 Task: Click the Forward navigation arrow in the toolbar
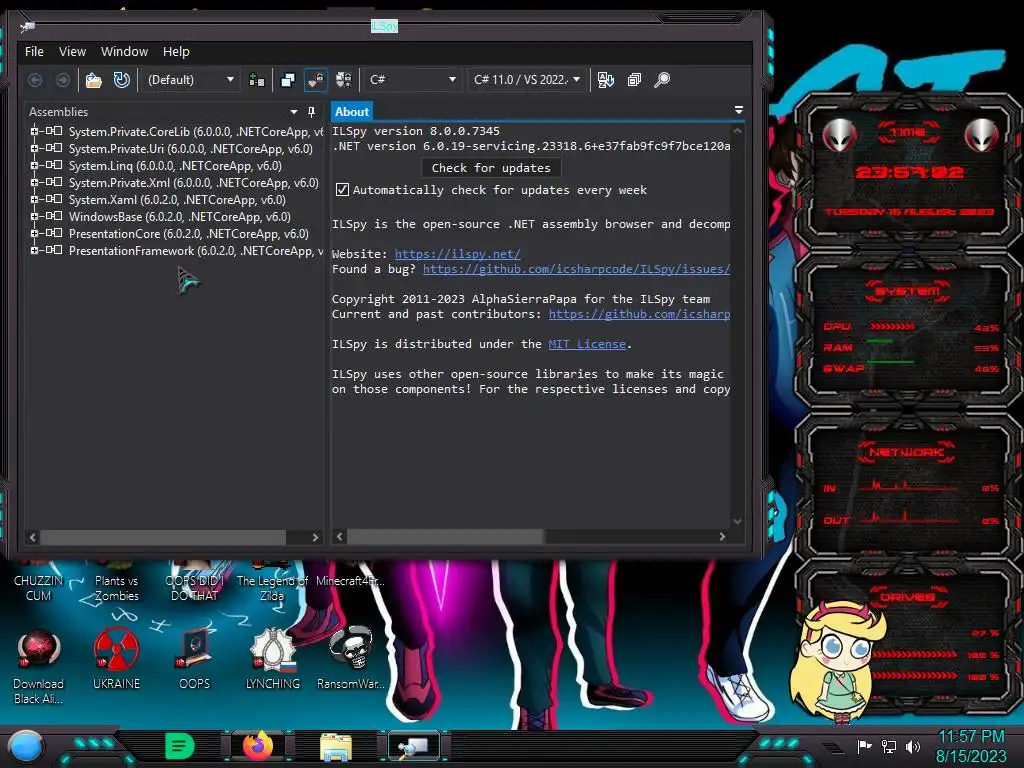tap(63, 80)
